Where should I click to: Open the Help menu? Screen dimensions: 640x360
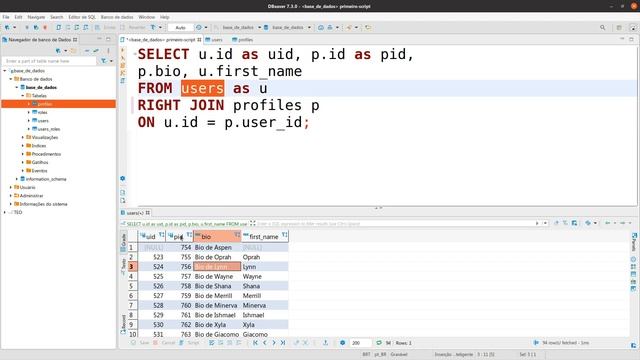pyautogui.click(x=164, y=17)
